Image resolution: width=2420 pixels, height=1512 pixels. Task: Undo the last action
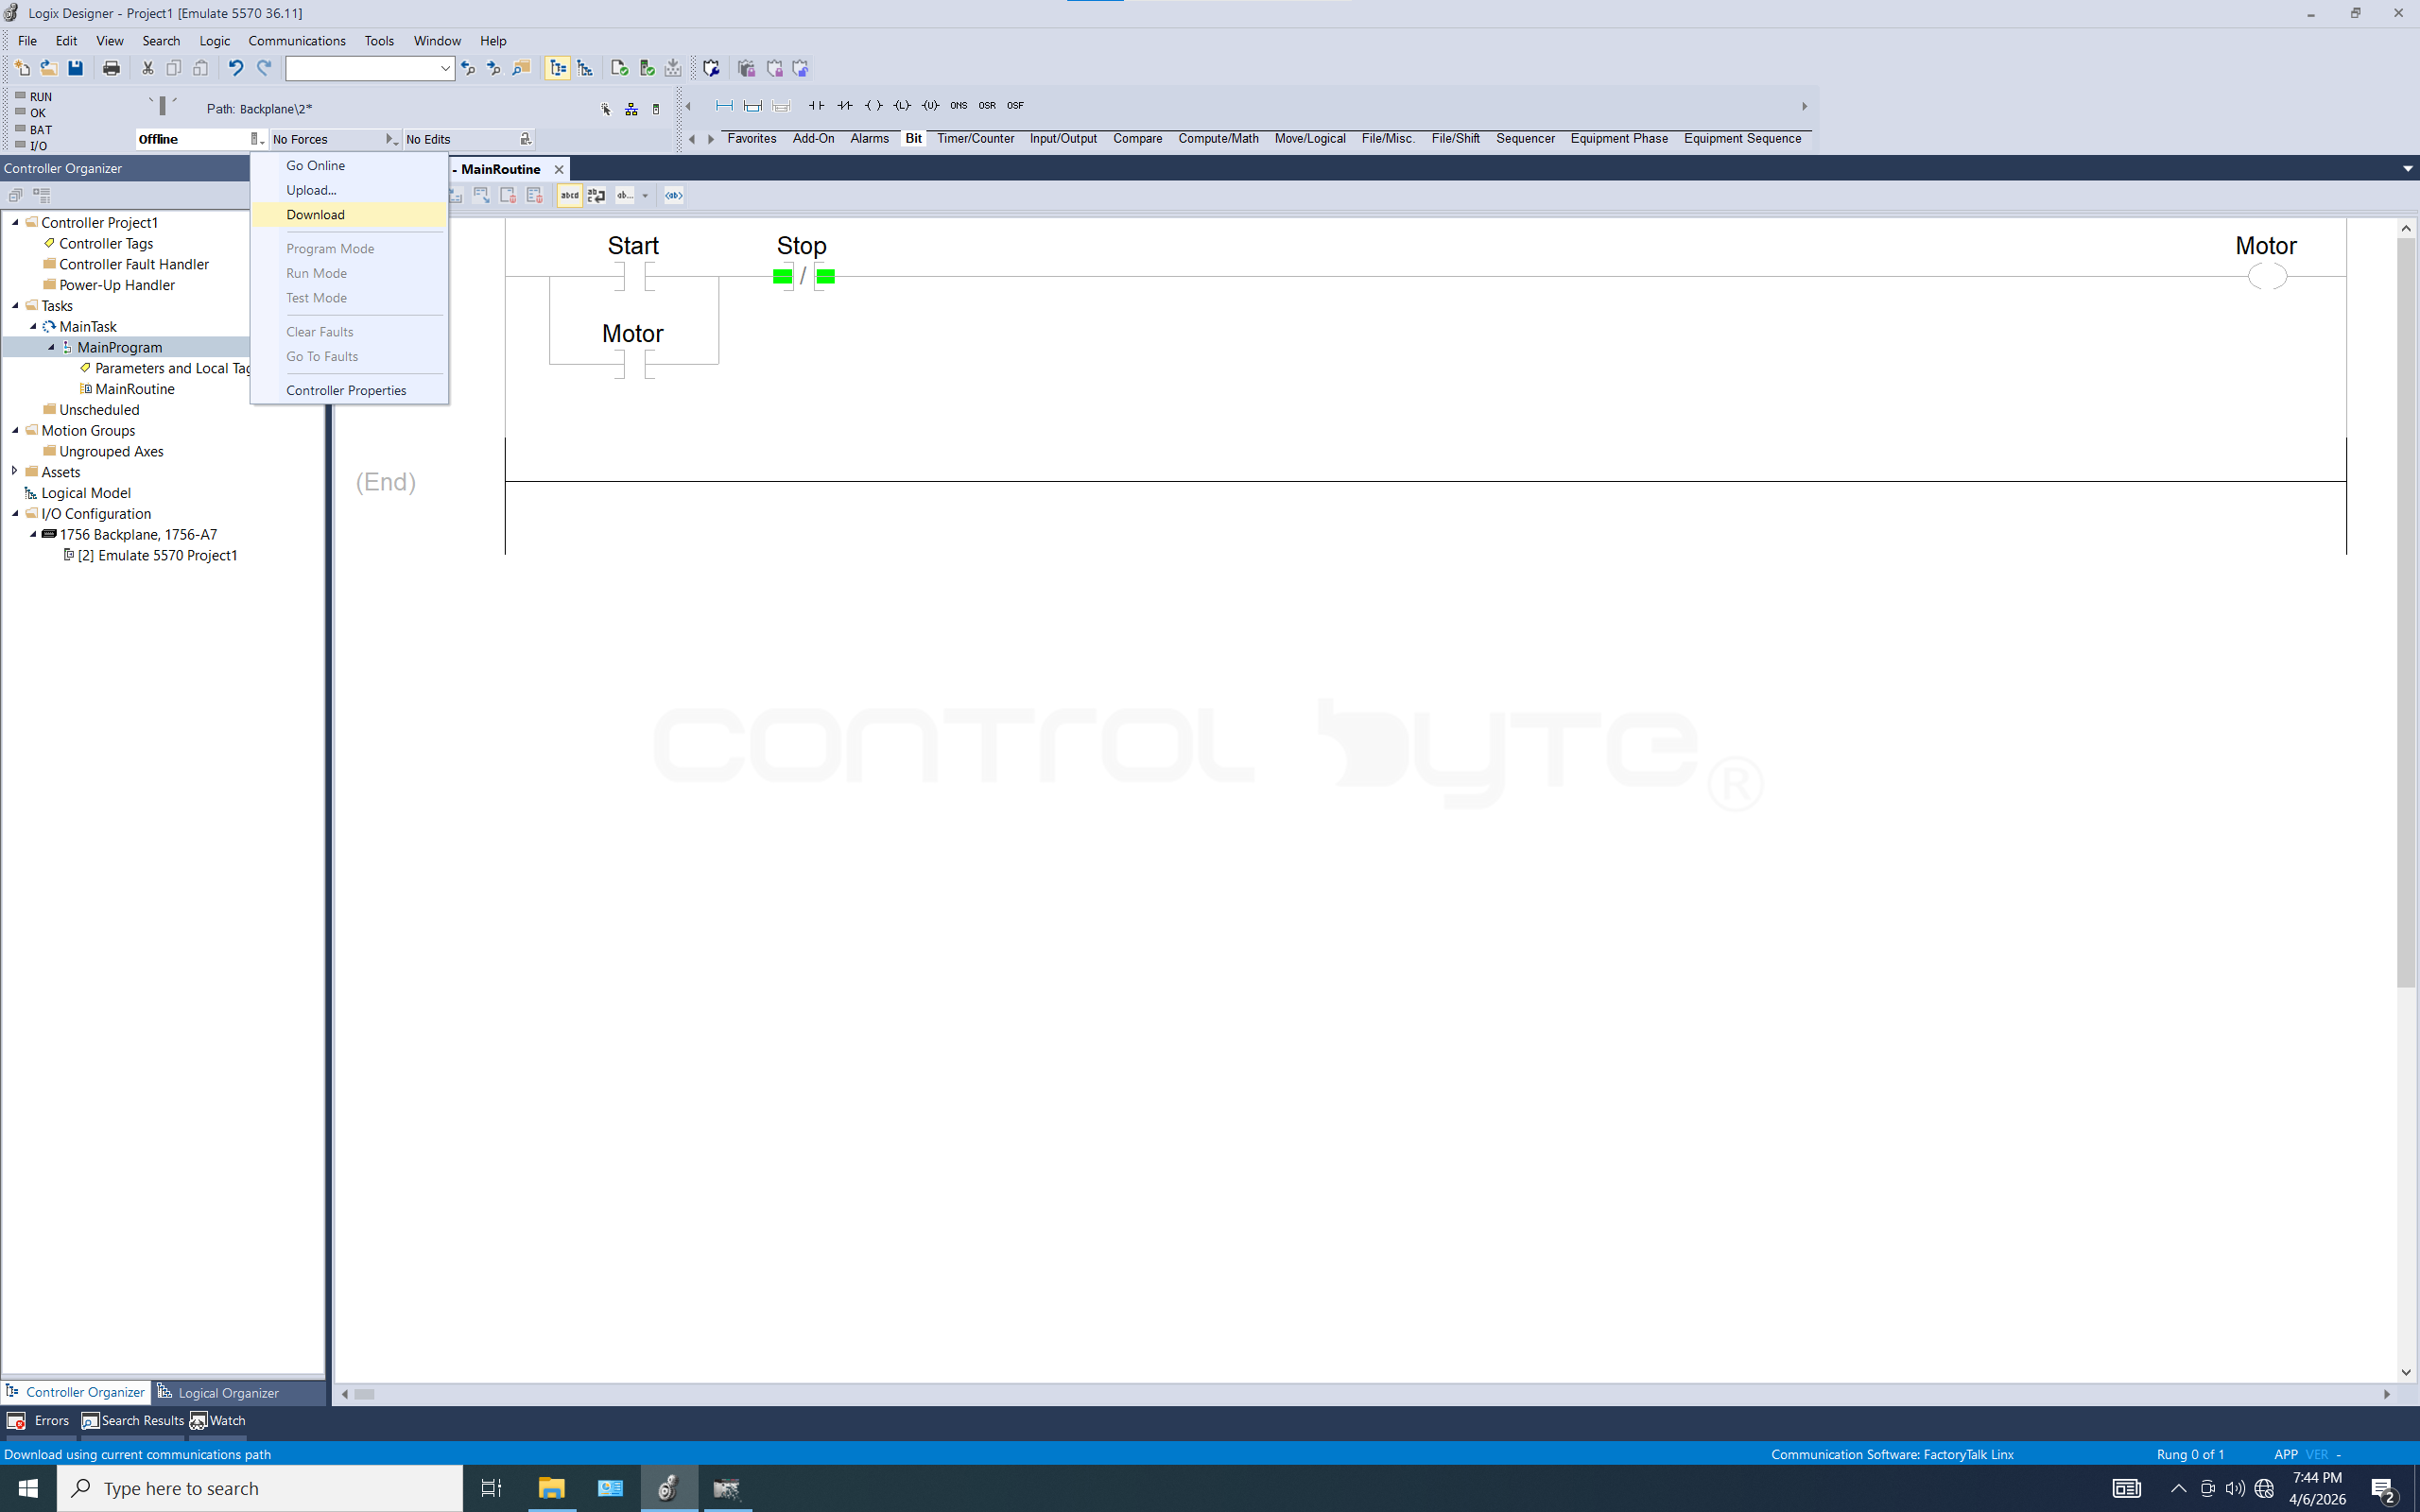pyautogui.click(x=235, y=68)
